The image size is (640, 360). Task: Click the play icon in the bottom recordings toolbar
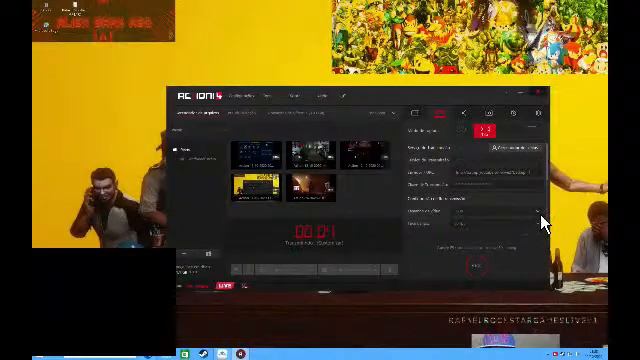237,269
